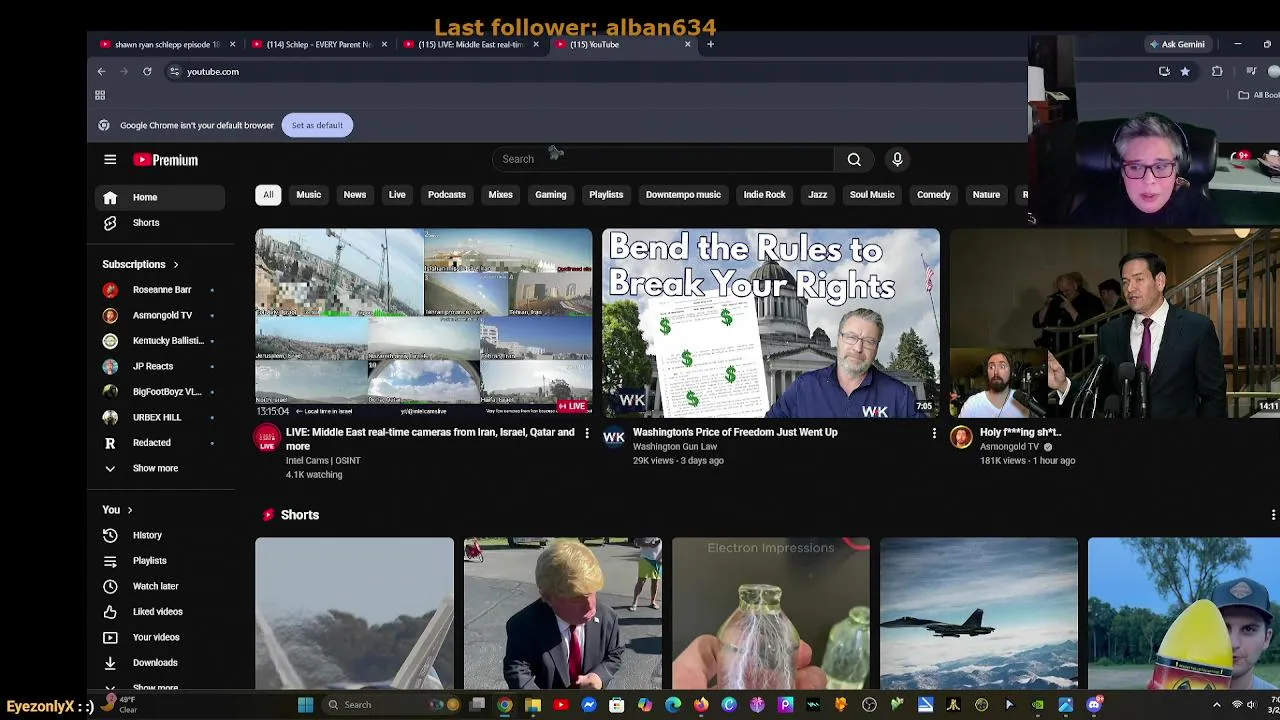Open Intel Cams OSINT channel link
Screen dimensions: 1280x720
tap(323, 461)
